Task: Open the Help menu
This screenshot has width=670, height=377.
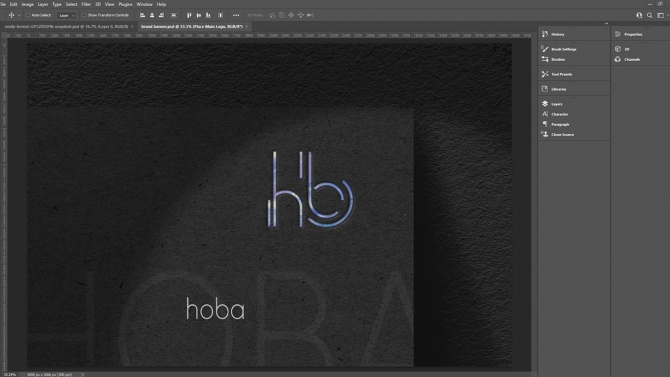Action: (161, 4)
